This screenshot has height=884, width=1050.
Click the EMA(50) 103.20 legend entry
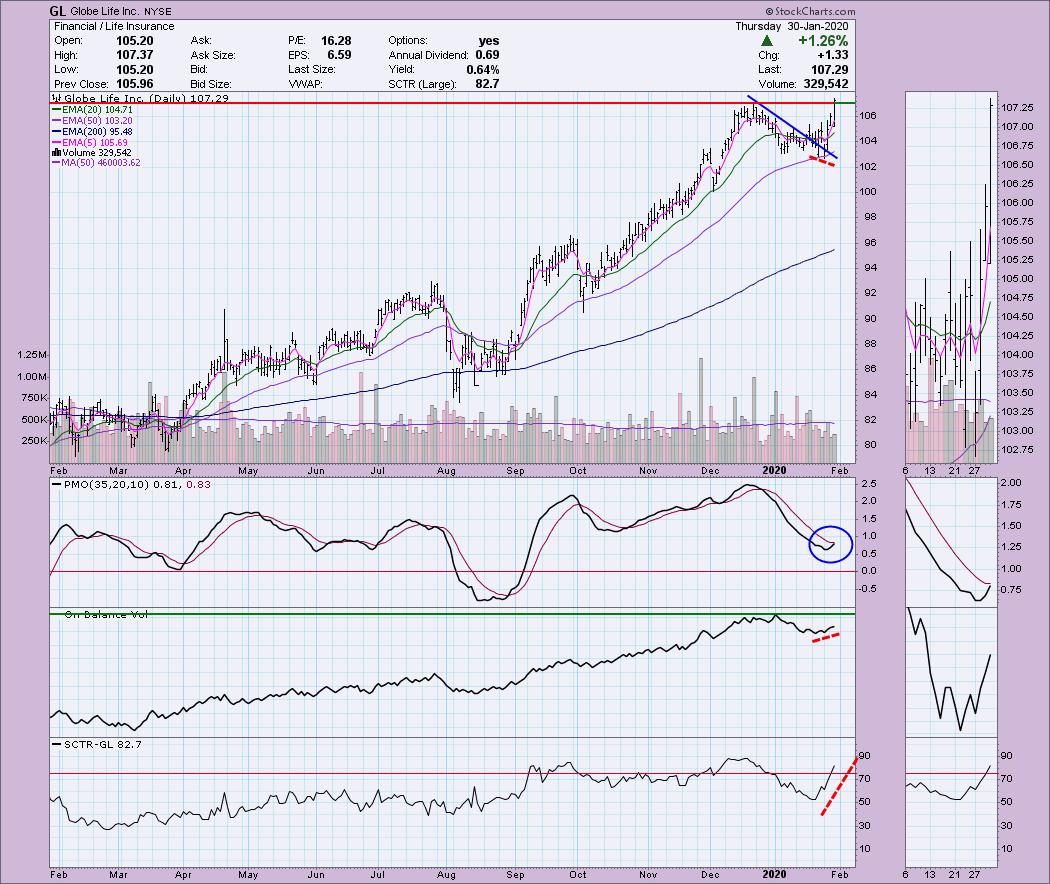click(x=97, y=121)
